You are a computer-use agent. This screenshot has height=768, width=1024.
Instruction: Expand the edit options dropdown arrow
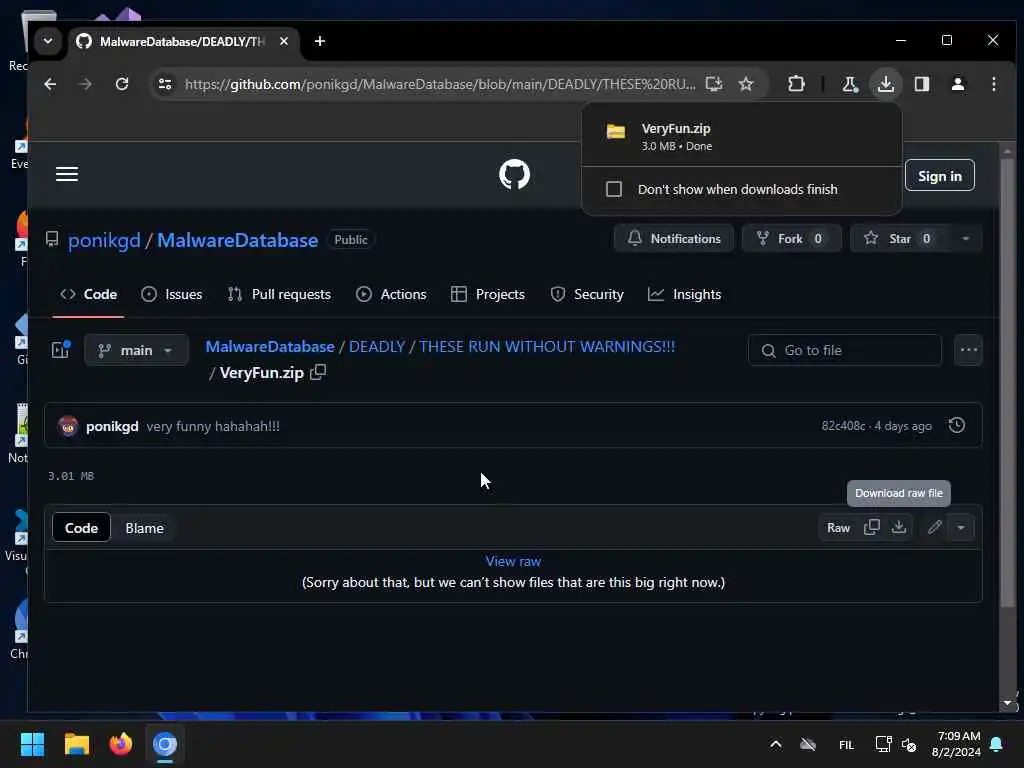pos(961,528)
